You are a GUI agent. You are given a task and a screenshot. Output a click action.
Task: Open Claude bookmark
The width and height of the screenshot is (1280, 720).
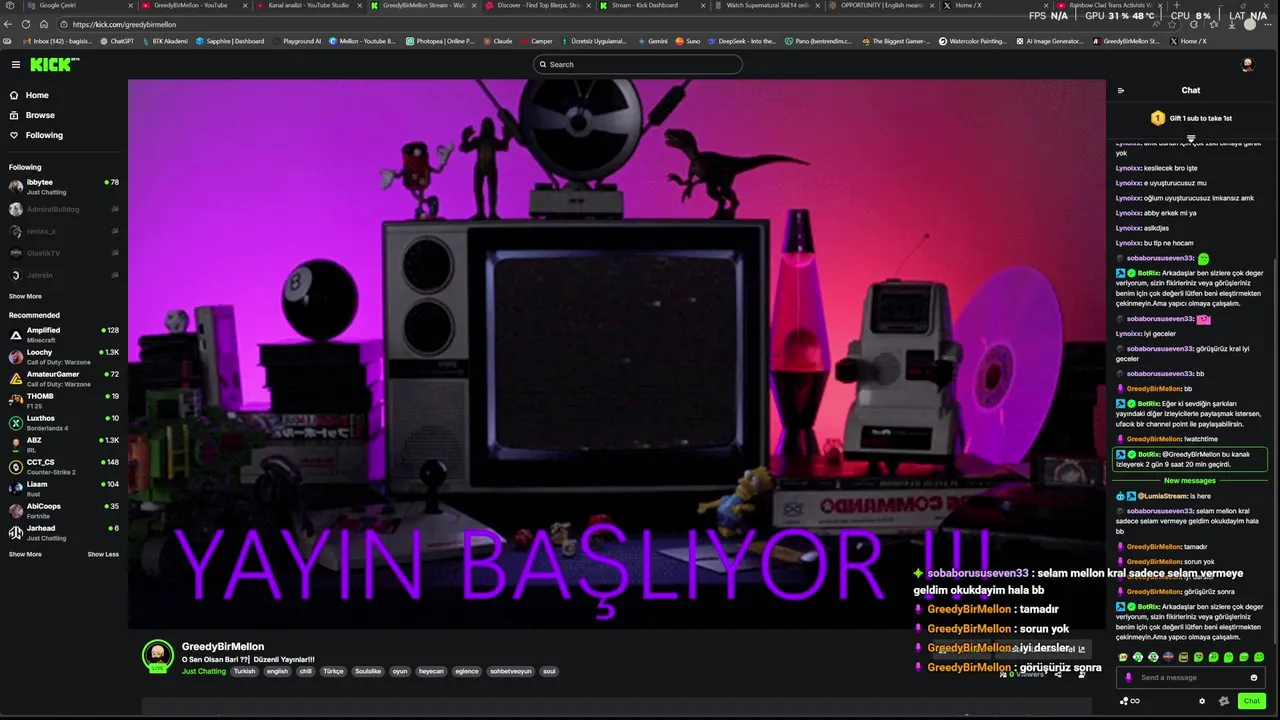coord(497,41)
